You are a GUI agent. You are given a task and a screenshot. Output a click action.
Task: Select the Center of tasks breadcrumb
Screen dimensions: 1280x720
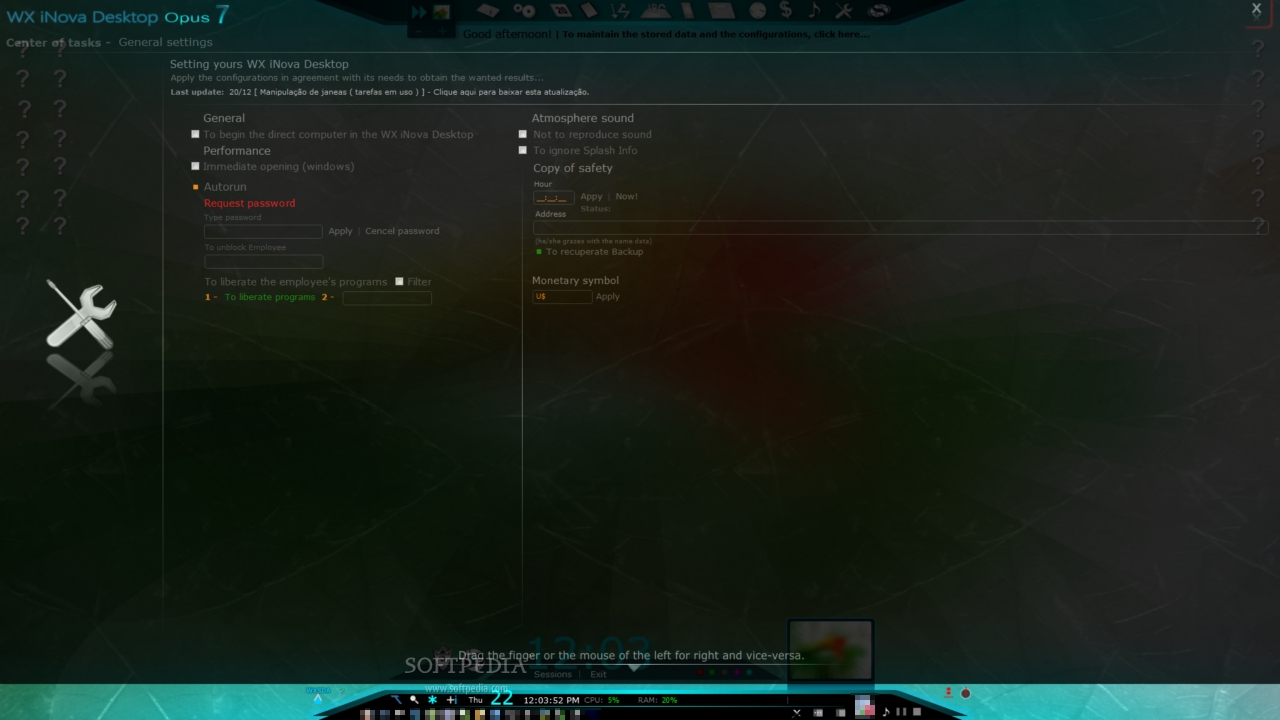pos(53,43)
